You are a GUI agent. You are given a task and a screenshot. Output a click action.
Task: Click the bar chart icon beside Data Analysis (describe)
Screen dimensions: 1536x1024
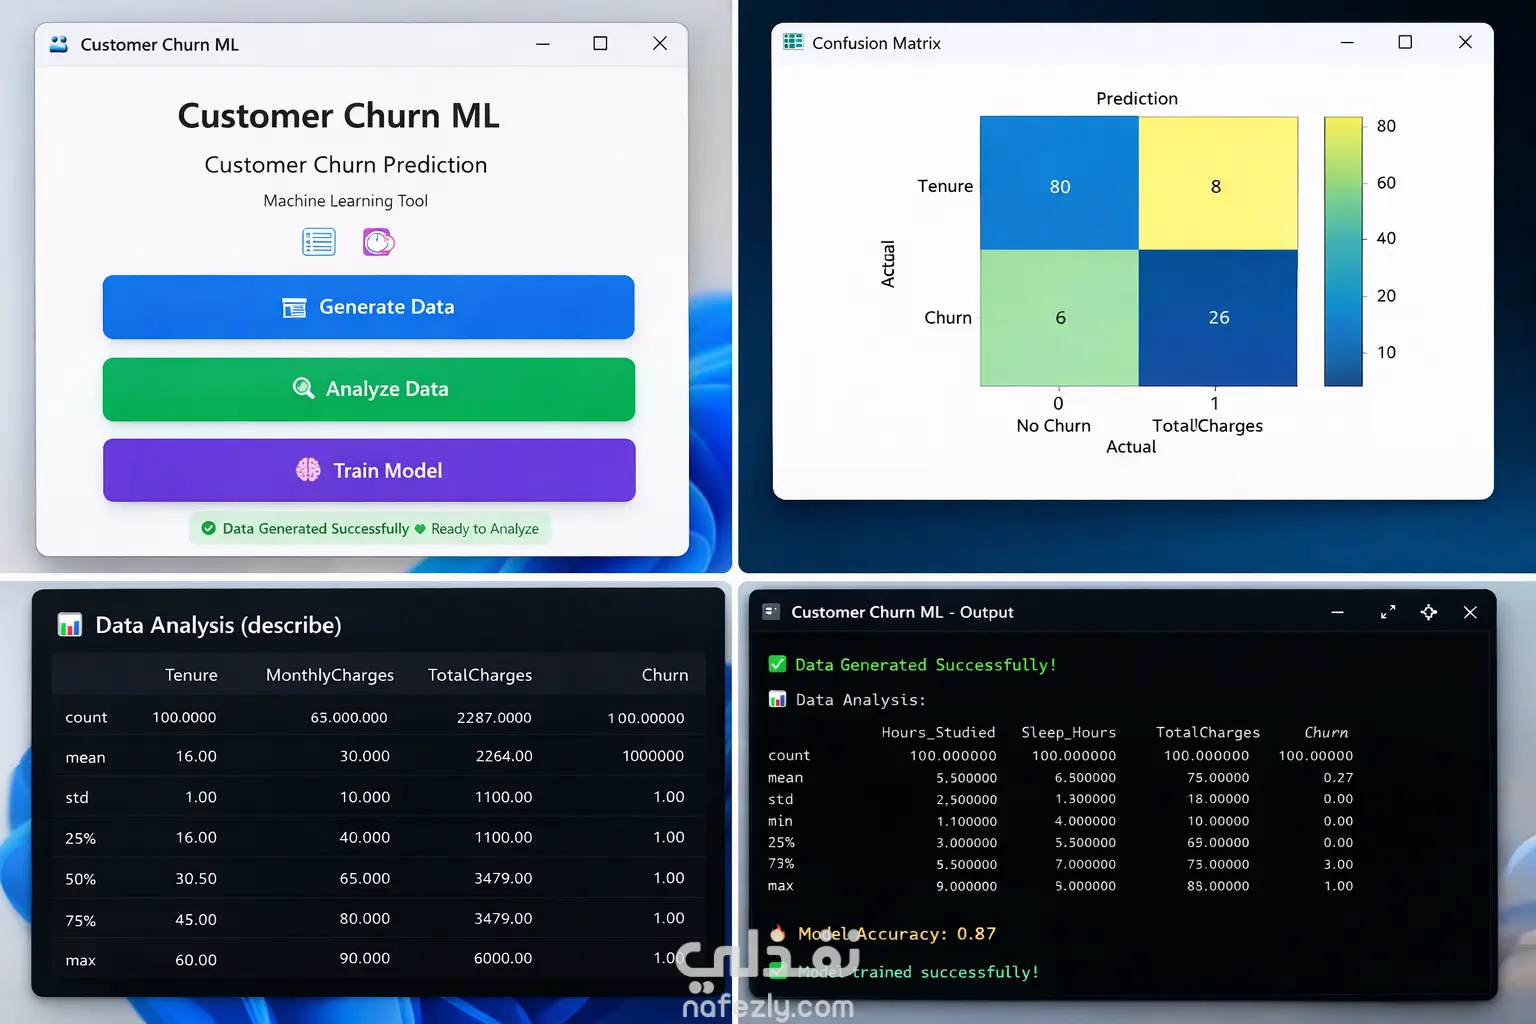click(x=70, y=625)
